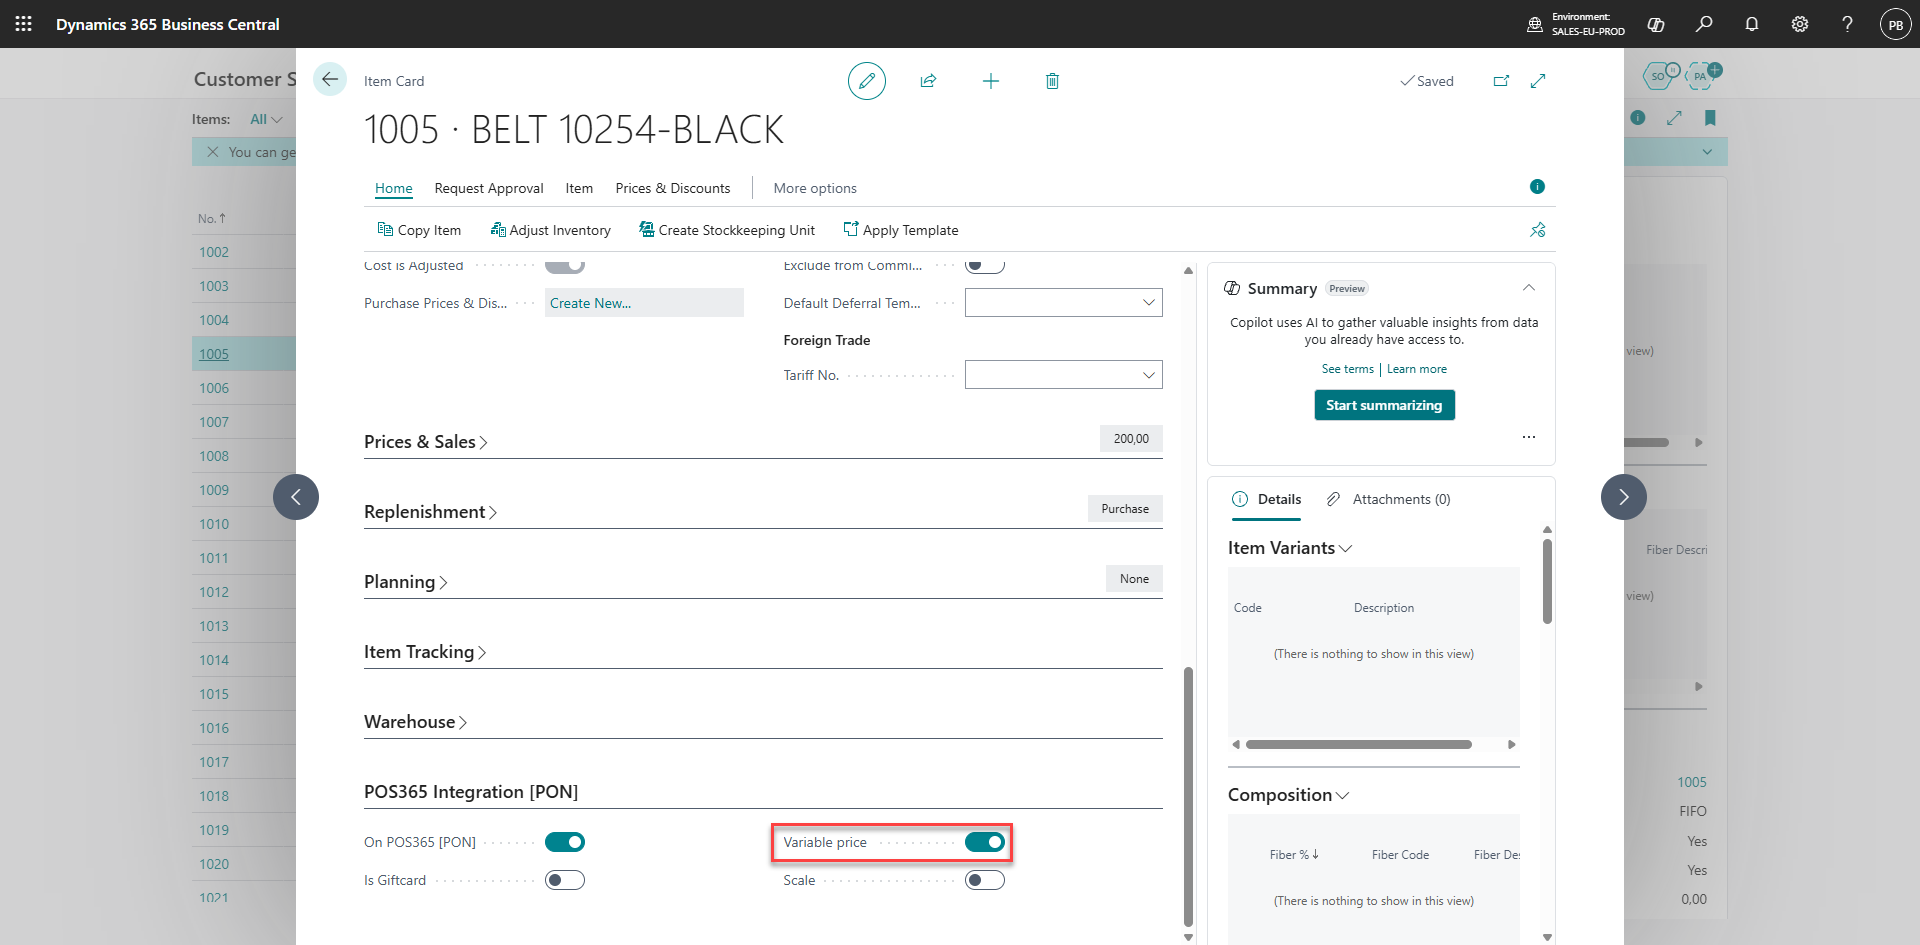Open item 1006 in background list
The height and width of the screenshot is (945, 1920).
pos(214,388)
